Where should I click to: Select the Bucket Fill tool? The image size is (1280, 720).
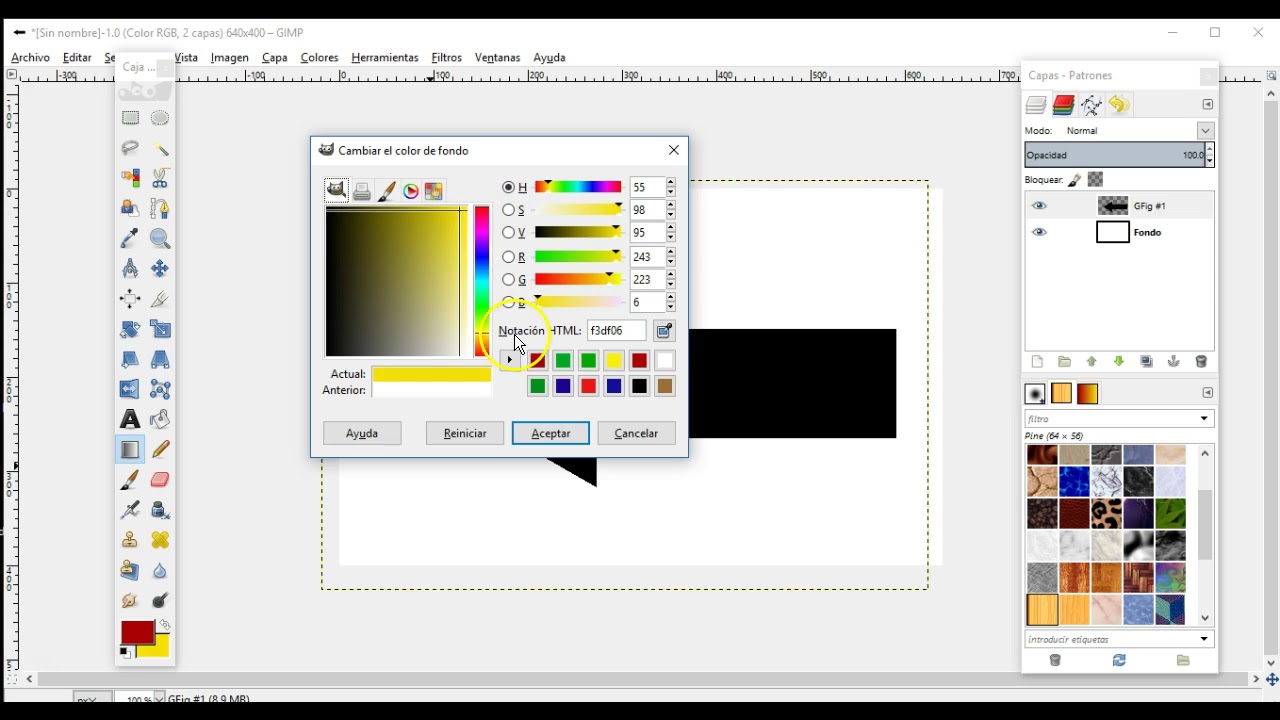pos(160,419)
